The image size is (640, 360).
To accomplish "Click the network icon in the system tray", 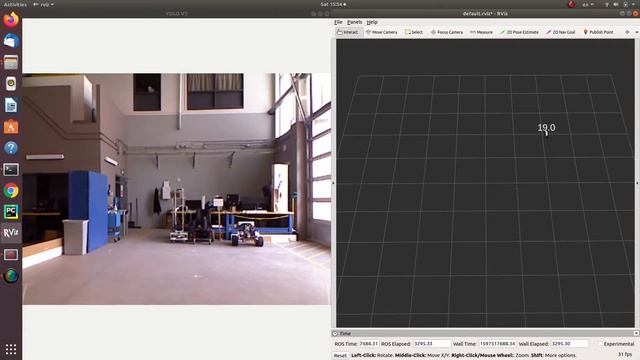I will click(607, 4).
